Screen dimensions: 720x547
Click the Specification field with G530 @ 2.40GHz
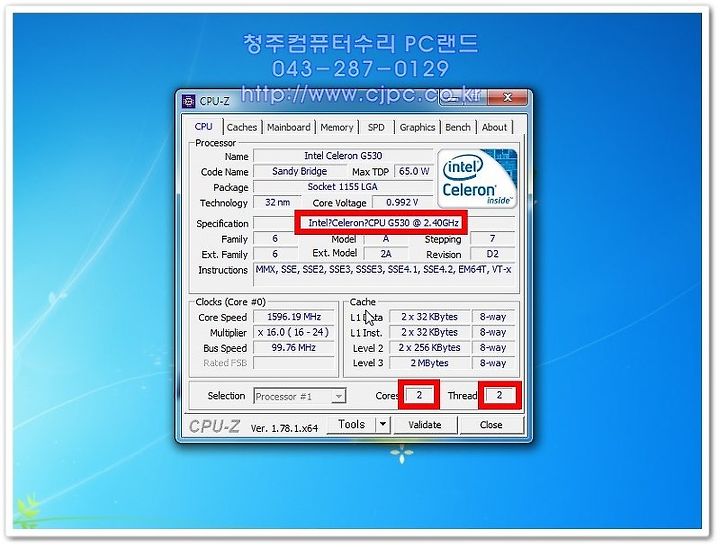(x=384, y=223)
